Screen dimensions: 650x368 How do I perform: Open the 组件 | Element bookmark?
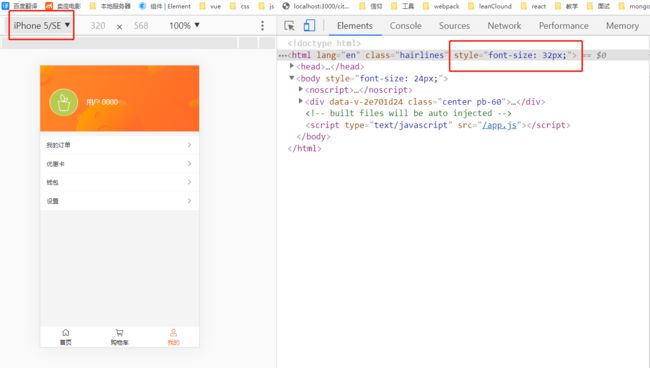[165, 6]
